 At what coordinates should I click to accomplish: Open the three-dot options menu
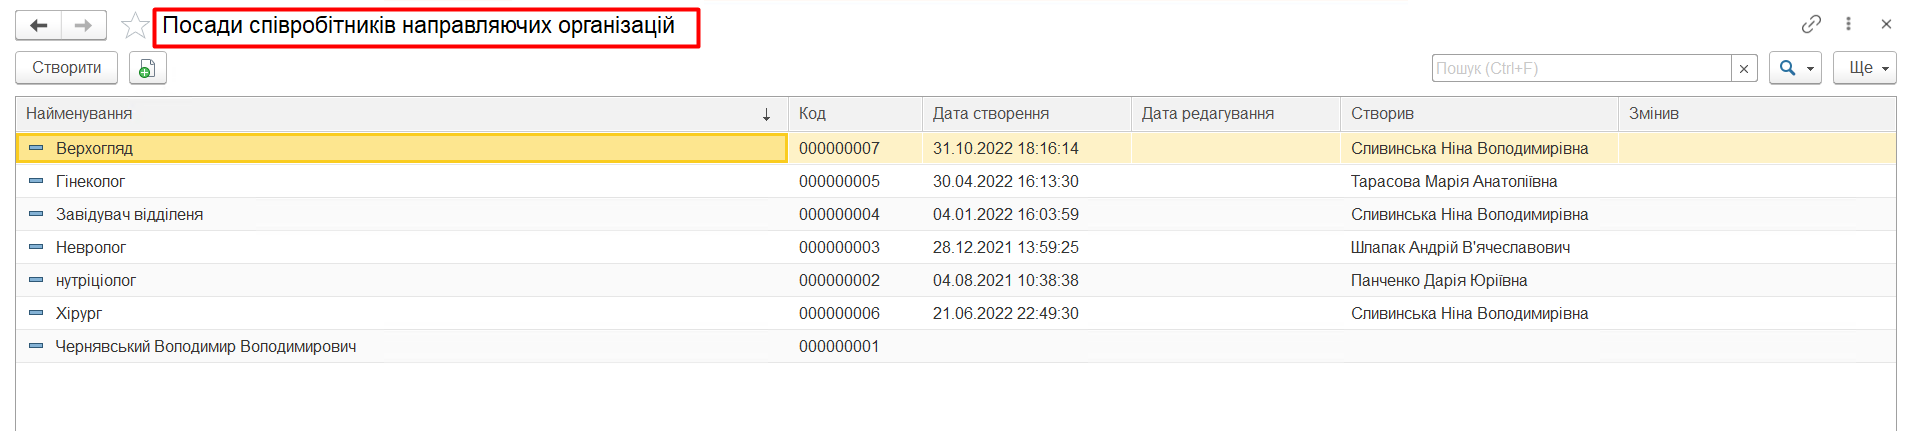point(1848,24)
